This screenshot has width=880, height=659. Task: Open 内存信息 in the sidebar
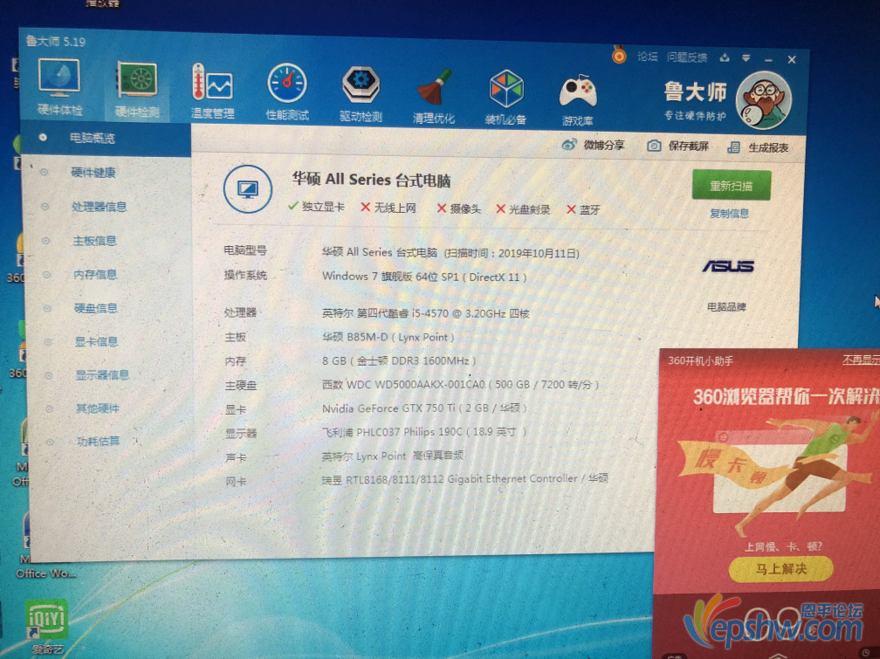coord(95,274)
